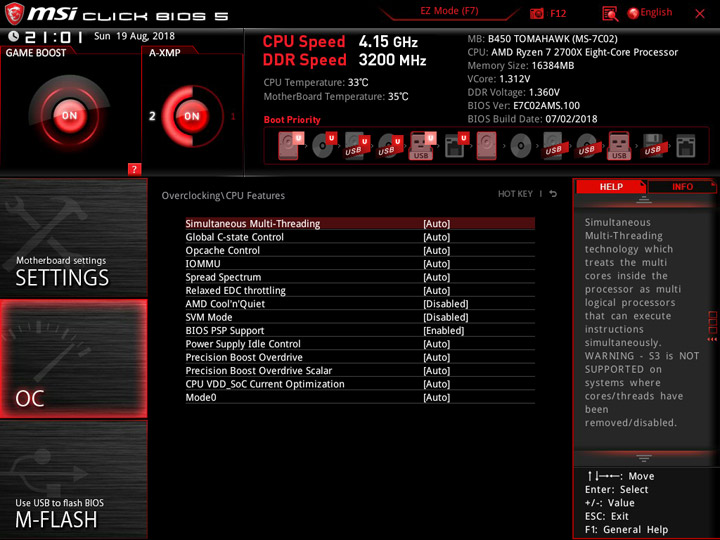This screenshot has width=720, height=540.
Task: Close the BIOS with the red X
Action: tap(700, 14)
